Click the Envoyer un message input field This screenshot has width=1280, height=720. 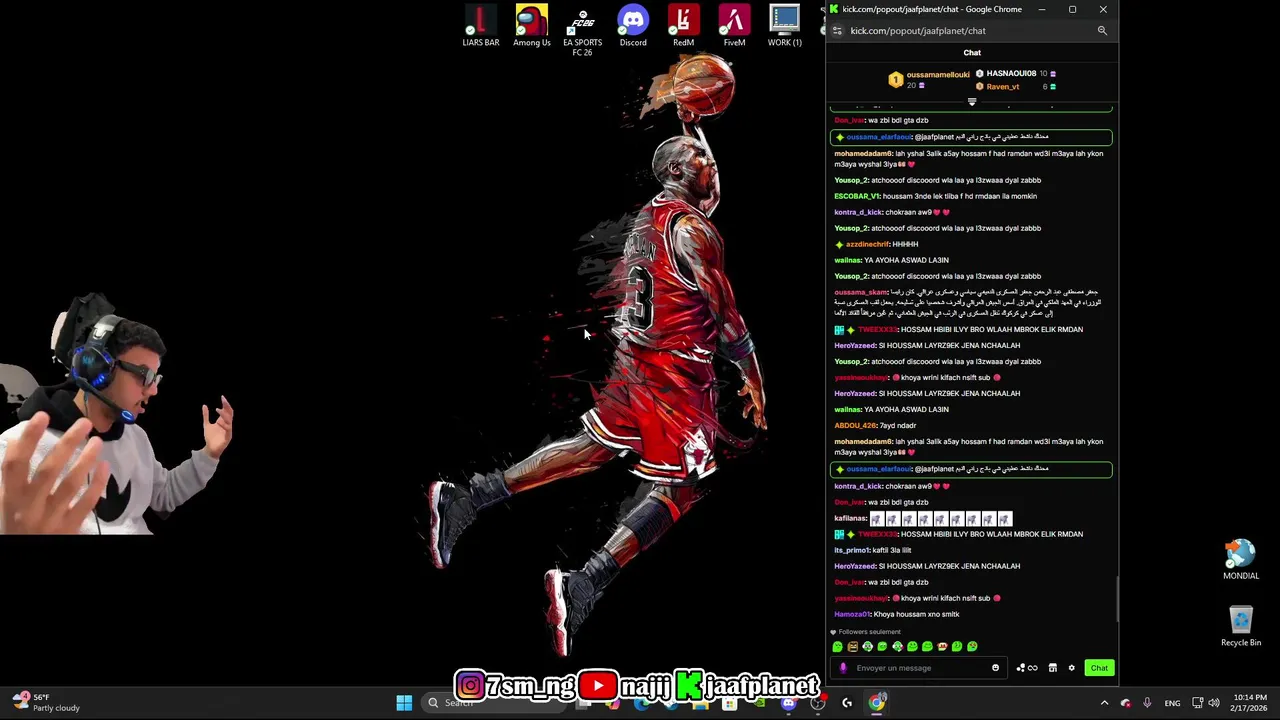(920, 668)
